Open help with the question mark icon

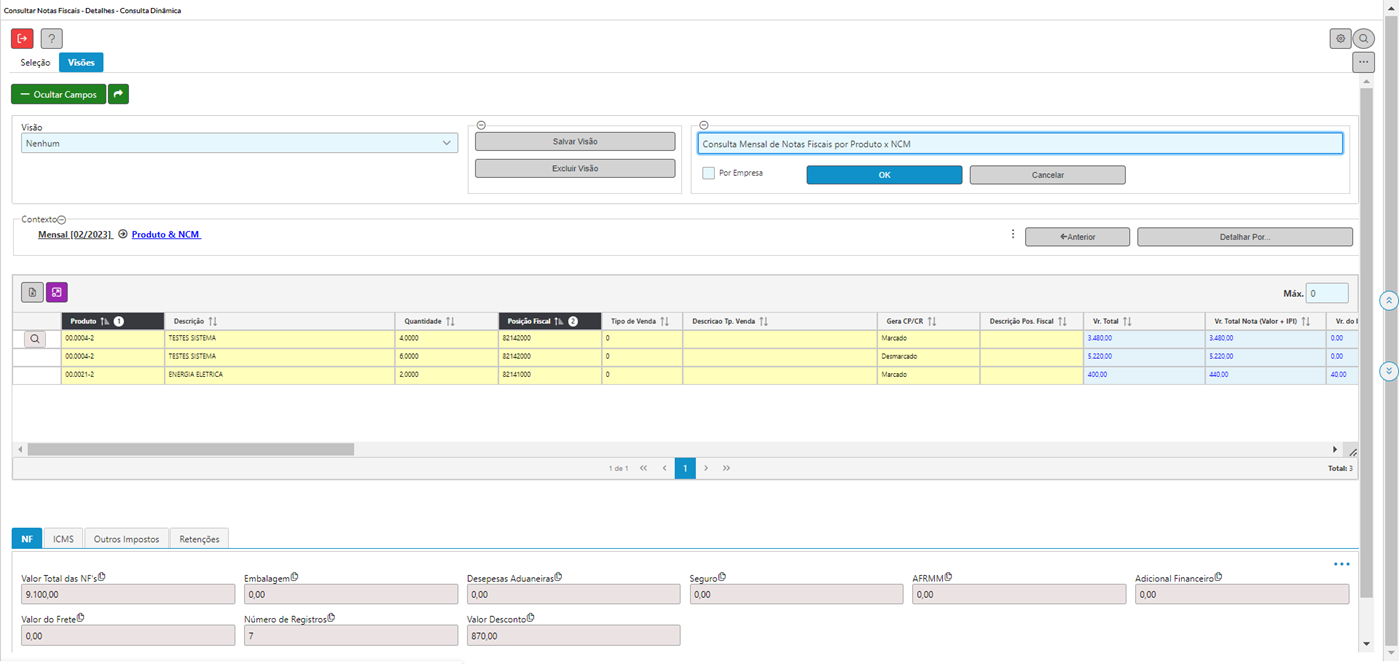point(51,39)
